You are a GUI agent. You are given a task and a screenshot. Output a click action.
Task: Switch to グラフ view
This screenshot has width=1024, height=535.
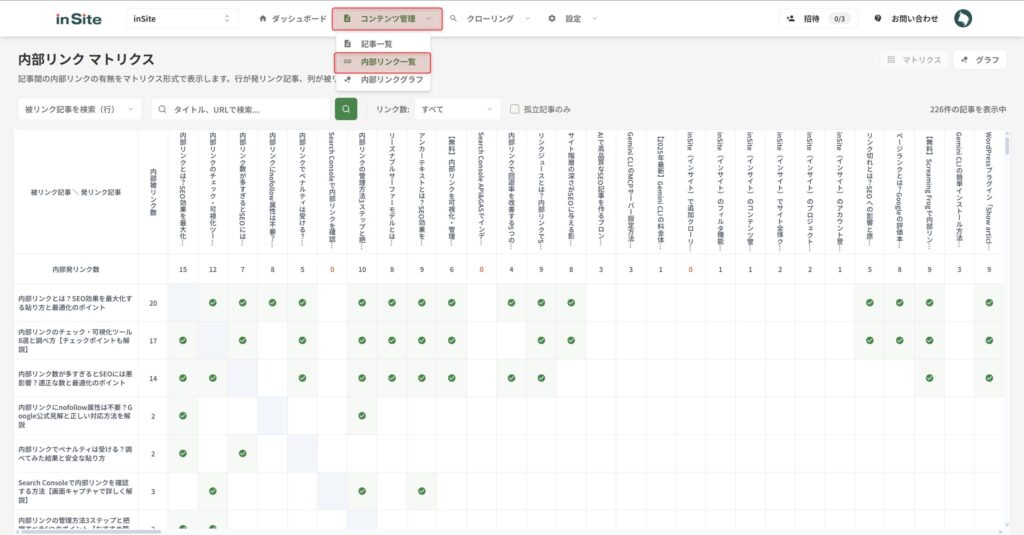tap(979, 60)
